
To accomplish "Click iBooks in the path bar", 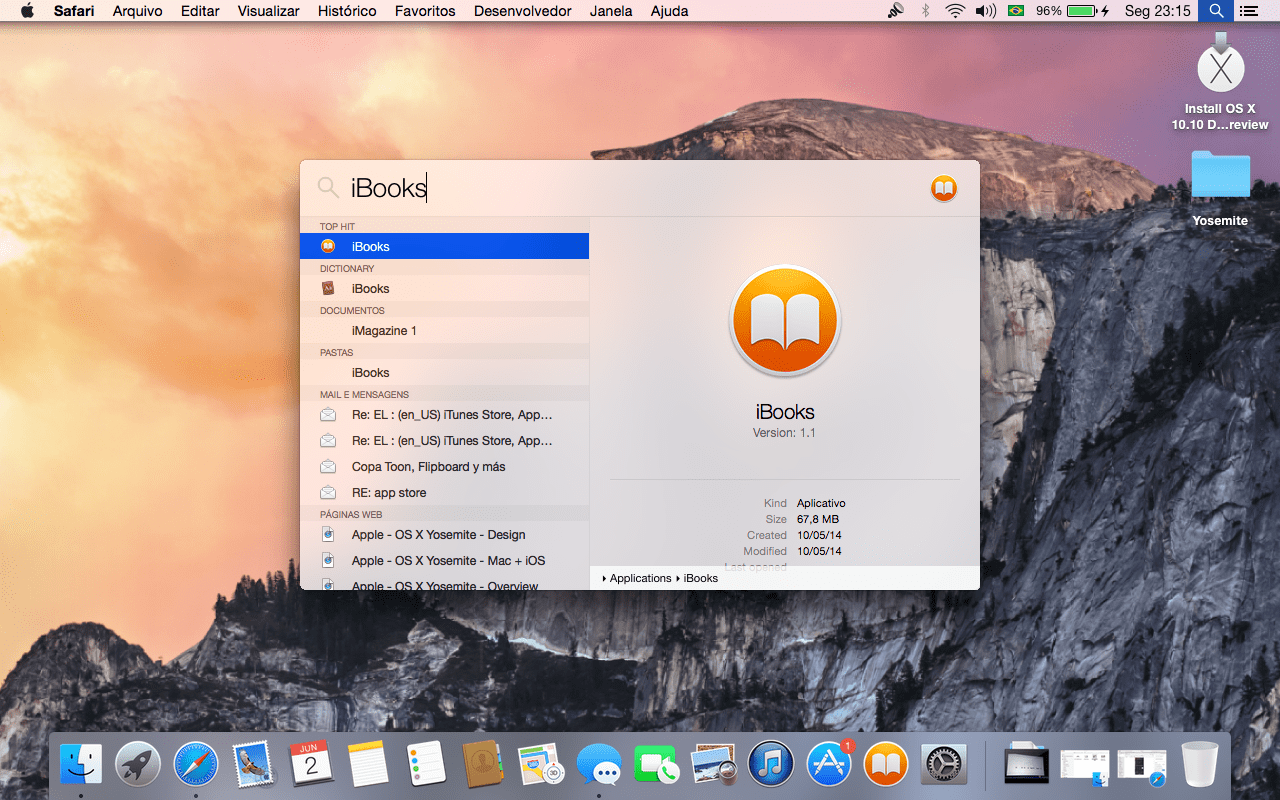I will [x=701, y=578].
